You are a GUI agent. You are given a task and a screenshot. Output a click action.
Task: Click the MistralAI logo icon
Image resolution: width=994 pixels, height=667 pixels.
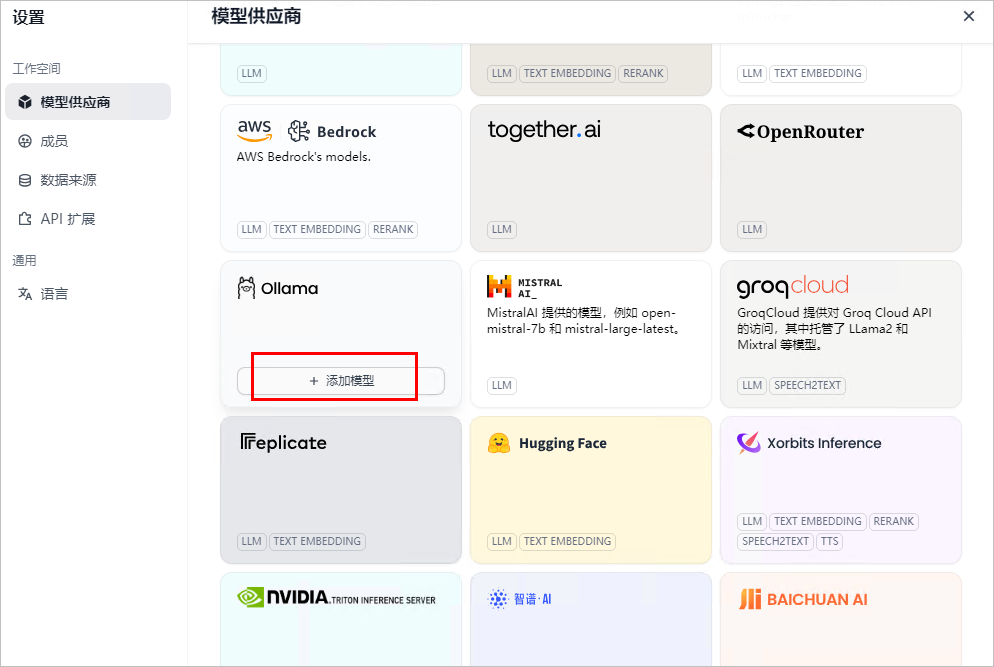pyautogui.click(x=499, y=287)
